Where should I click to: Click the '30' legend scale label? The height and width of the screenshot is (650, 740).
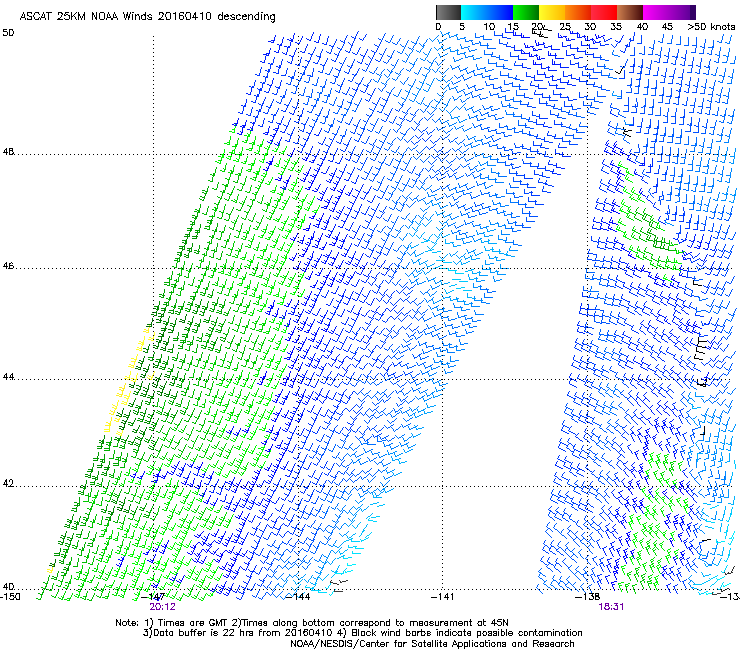[590, 26]
